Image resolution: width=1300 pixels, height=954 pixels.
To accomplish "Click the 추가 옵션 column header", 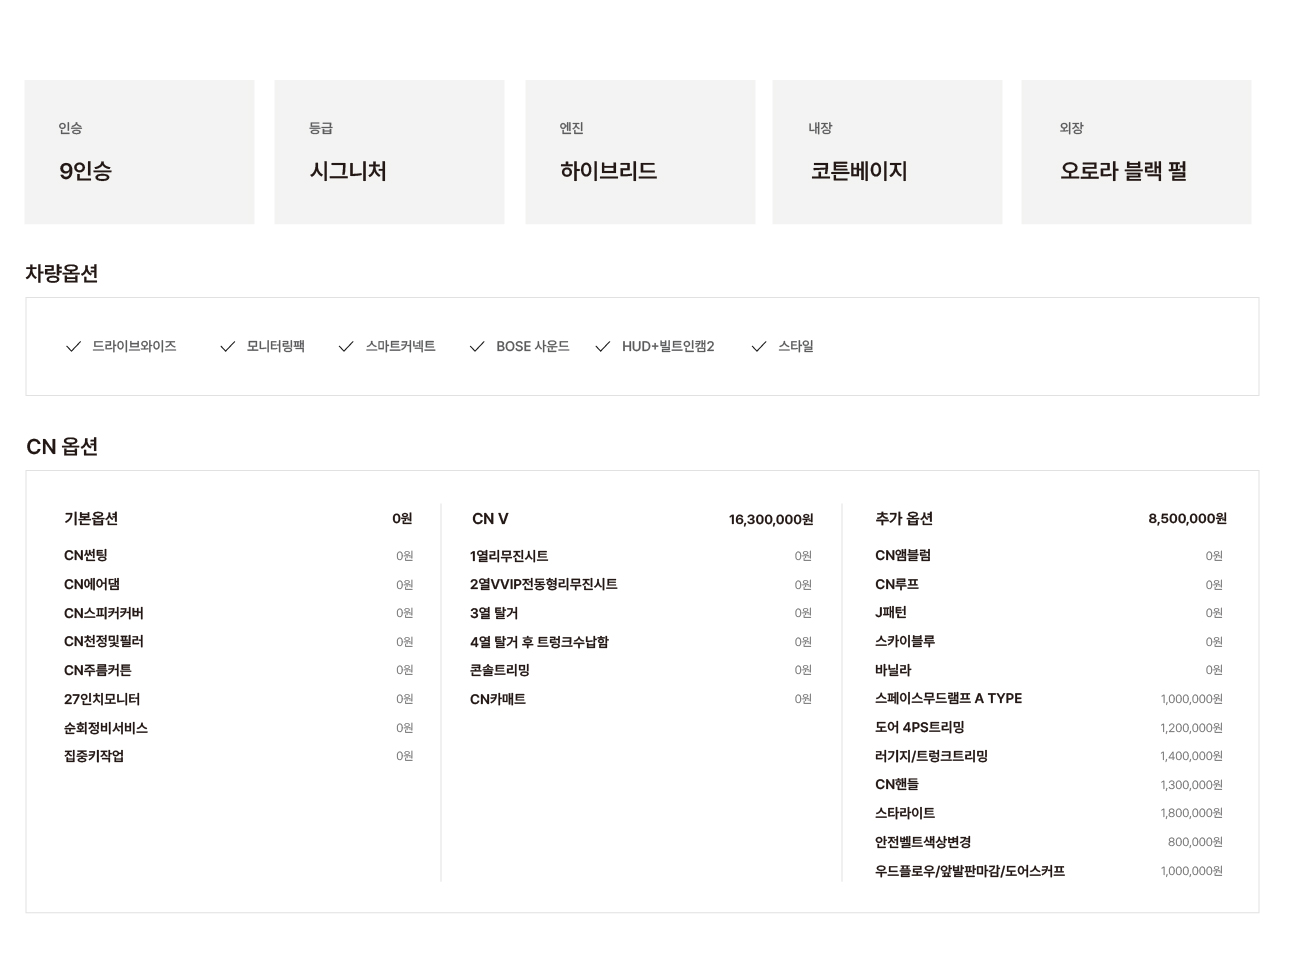I will (904, 518).
